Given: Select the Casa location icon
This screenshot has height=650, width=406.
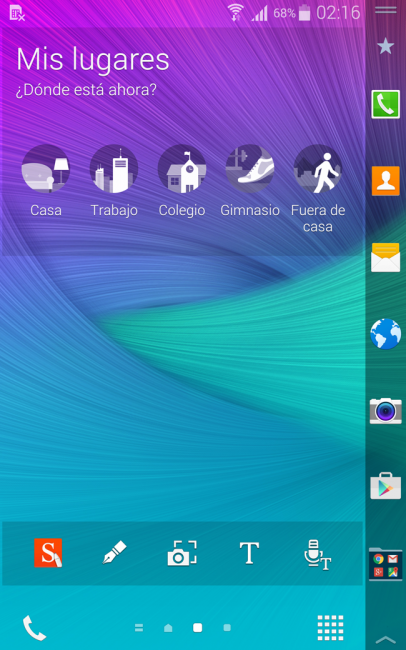Looking at the screenshot, I should pos(46,168).
